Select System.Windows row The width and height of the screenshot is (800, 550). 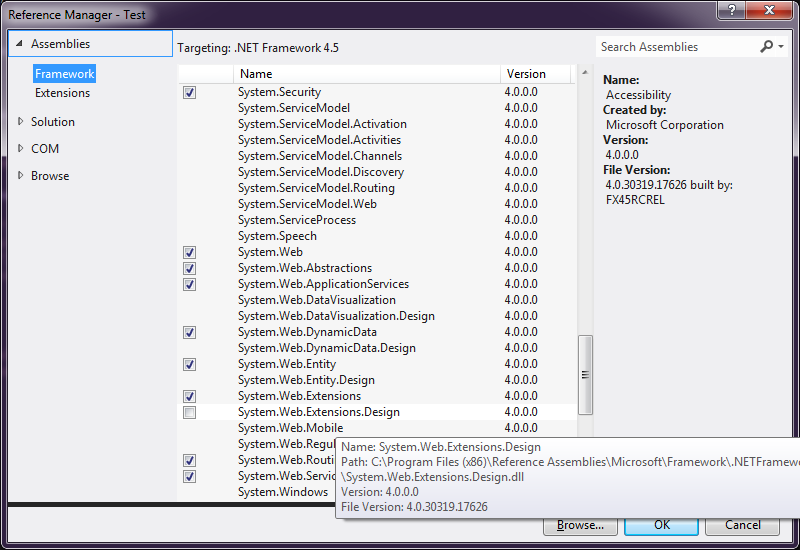pos(256,492)
